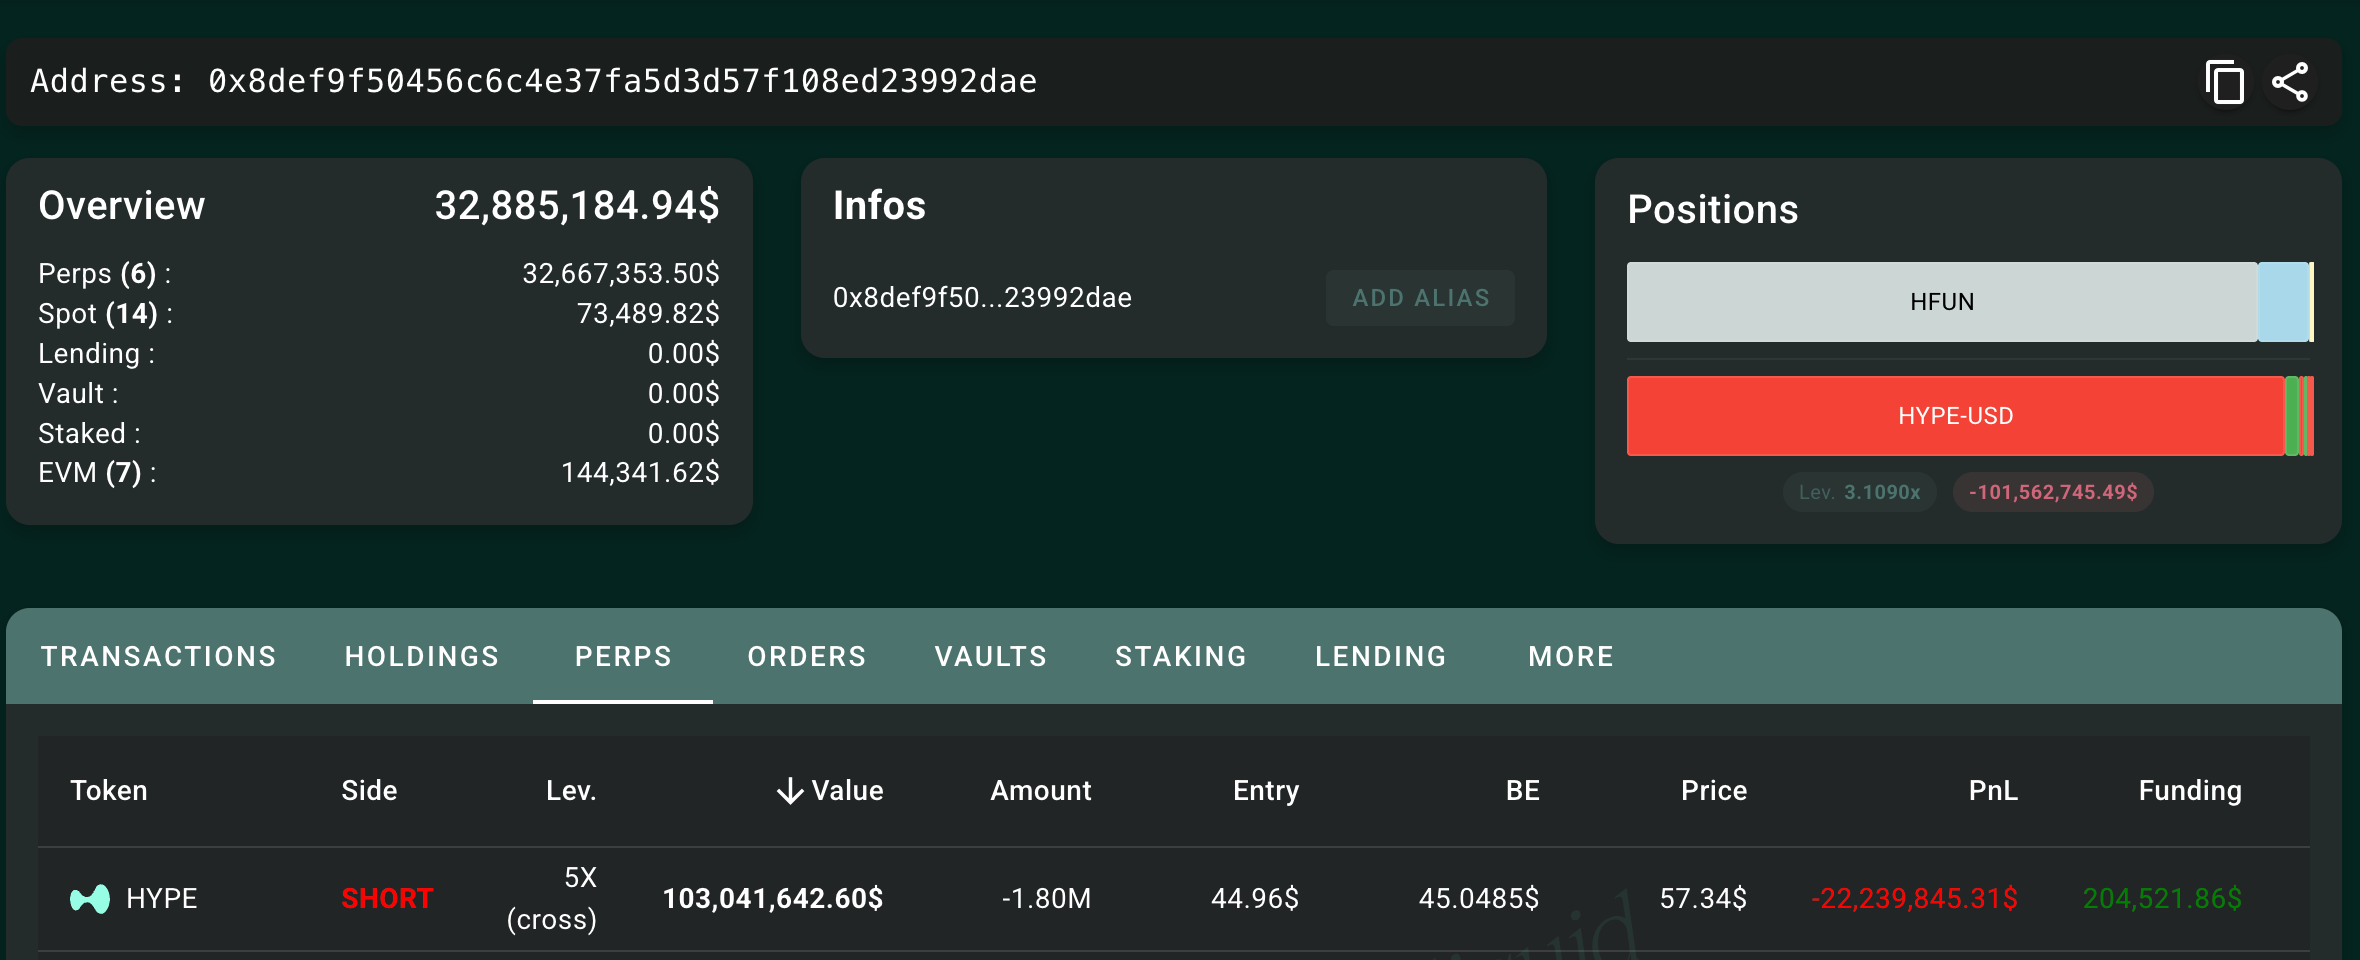Click the total 32,885,184.94$ value
Image resolution: width=2360 pixels, height=960 pixels.
click(577, 206)
